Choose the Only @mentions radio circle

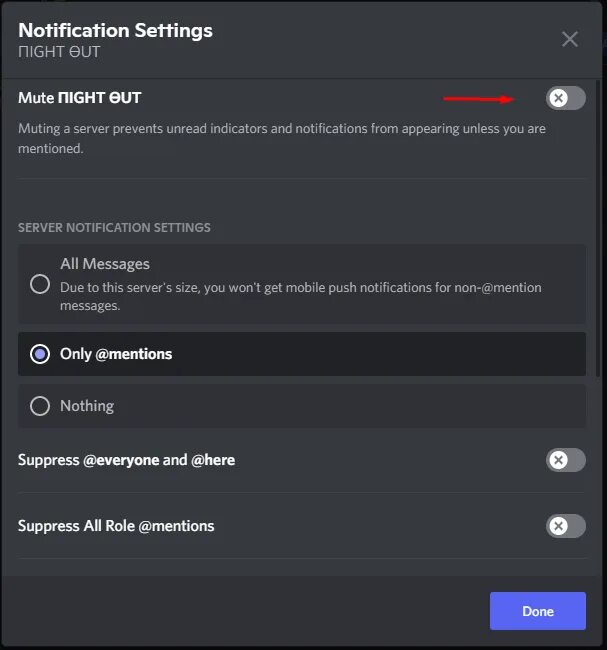point(40,354)
